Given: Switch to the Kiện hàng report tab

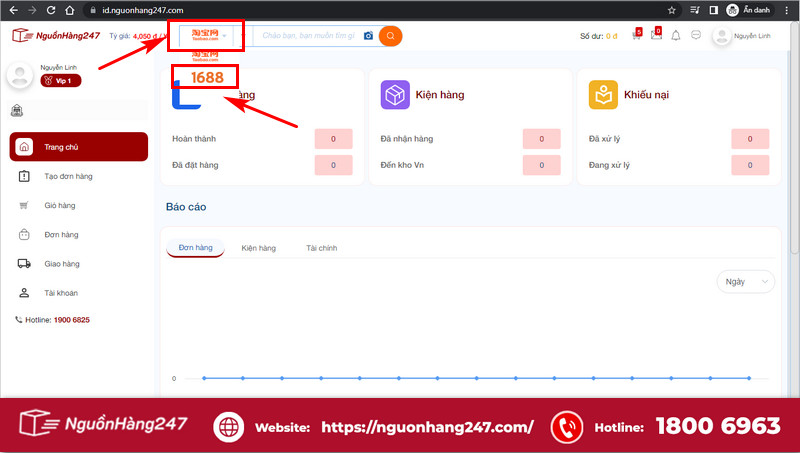Looking at the screenshot, I should tap(258, 248).
